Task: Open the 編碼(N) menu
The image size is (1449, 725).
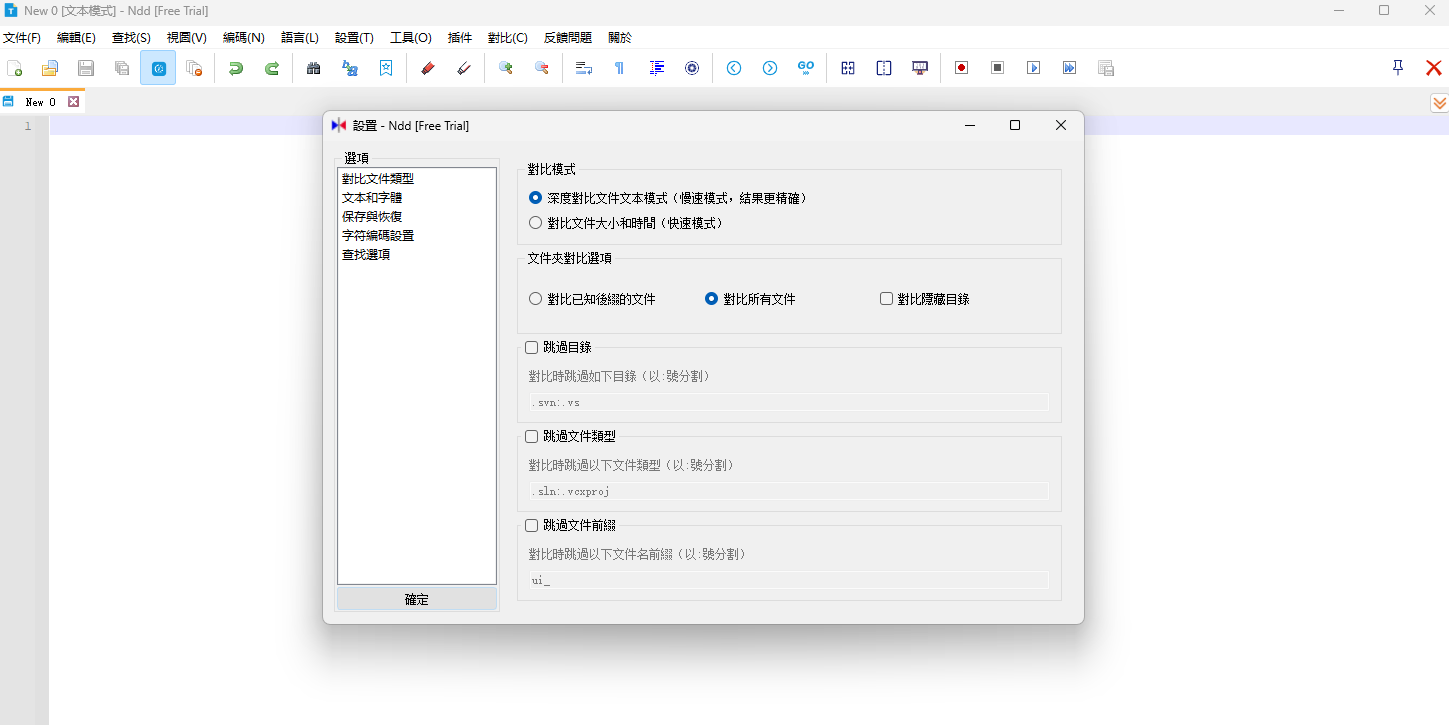Action: [243, 38]
